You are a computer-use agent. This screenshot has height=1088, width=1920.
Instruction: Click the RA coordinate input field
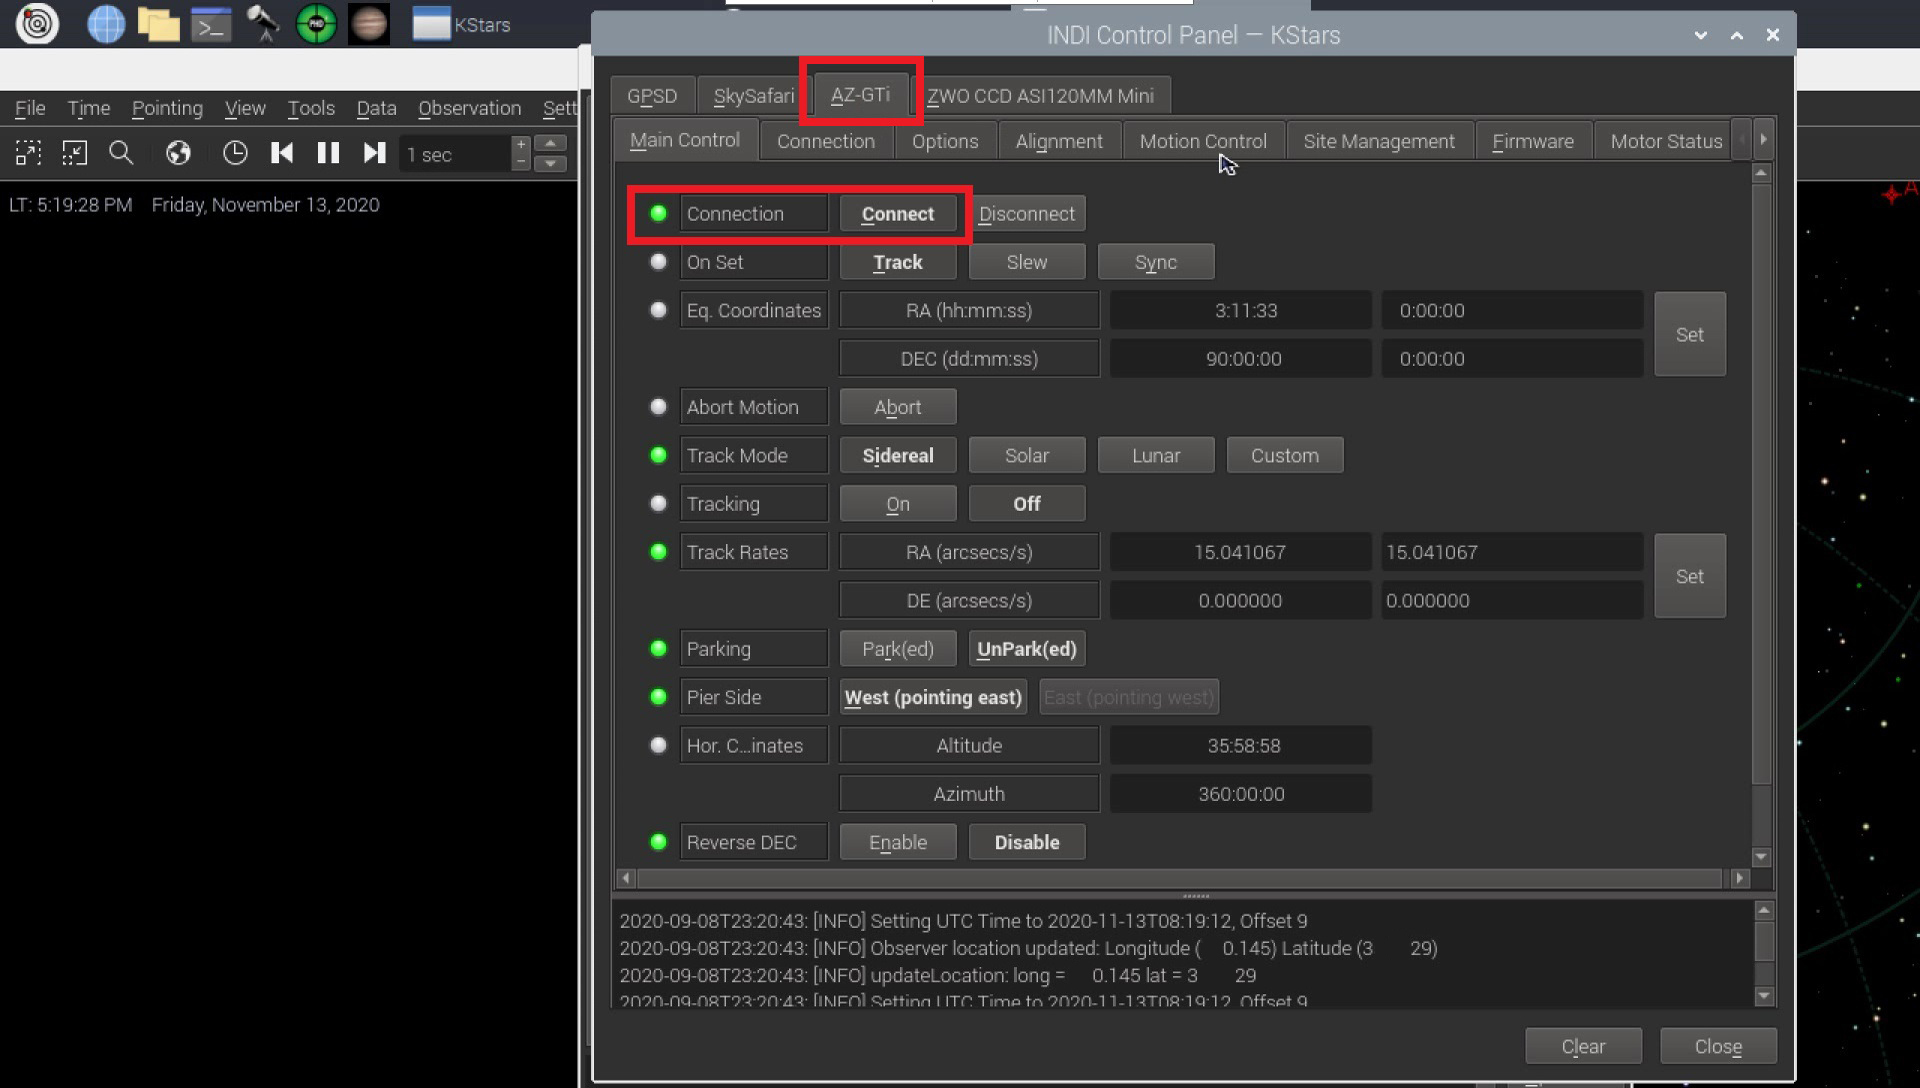coord(1512,310)
